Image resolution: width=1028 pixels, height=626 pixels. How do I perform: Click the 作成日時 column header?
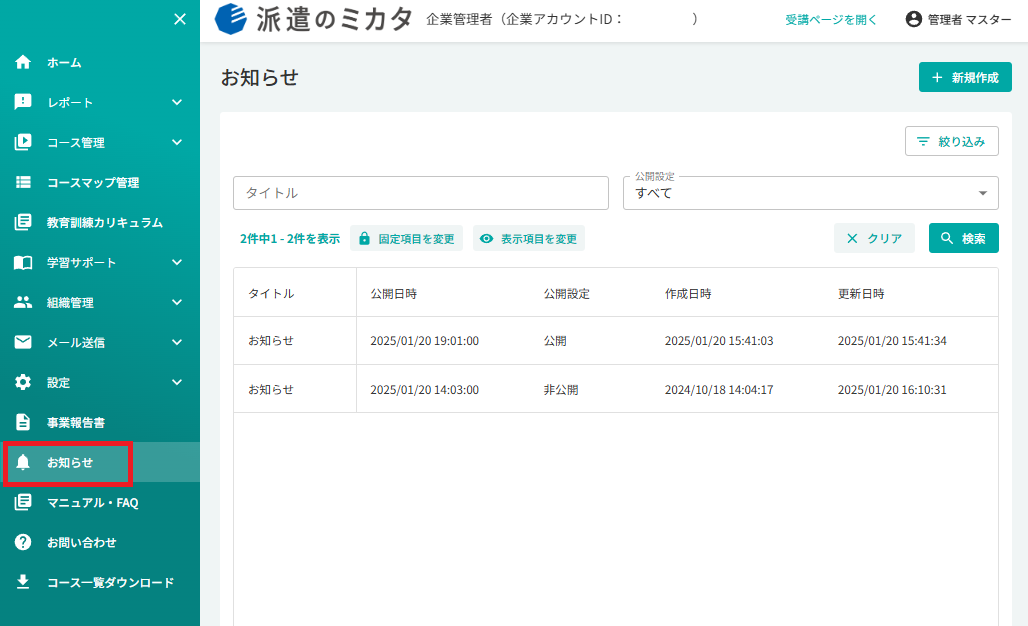(x=688, y=294)
